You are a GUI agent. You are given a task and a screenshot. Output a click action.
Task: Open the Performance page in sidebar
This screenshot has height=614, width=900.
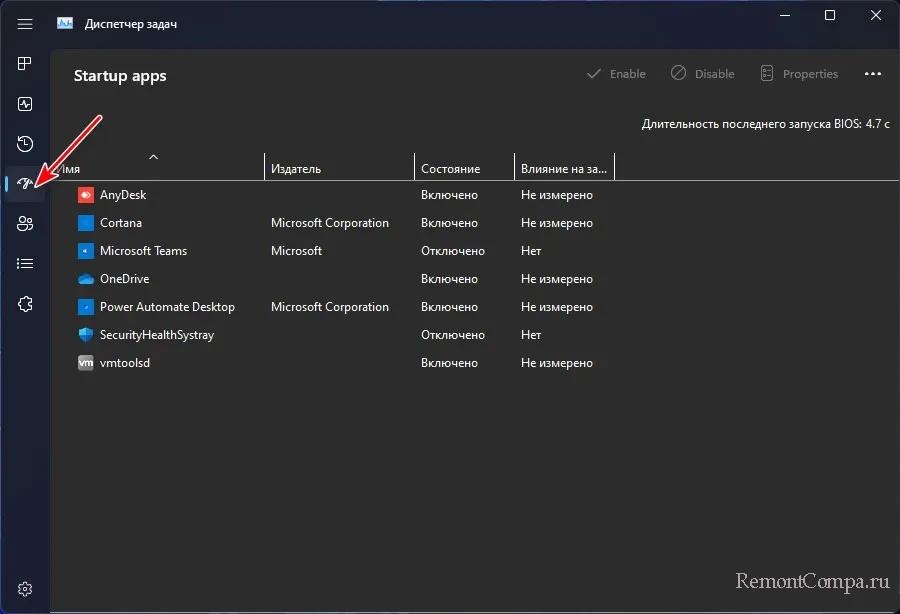[25, 104]
